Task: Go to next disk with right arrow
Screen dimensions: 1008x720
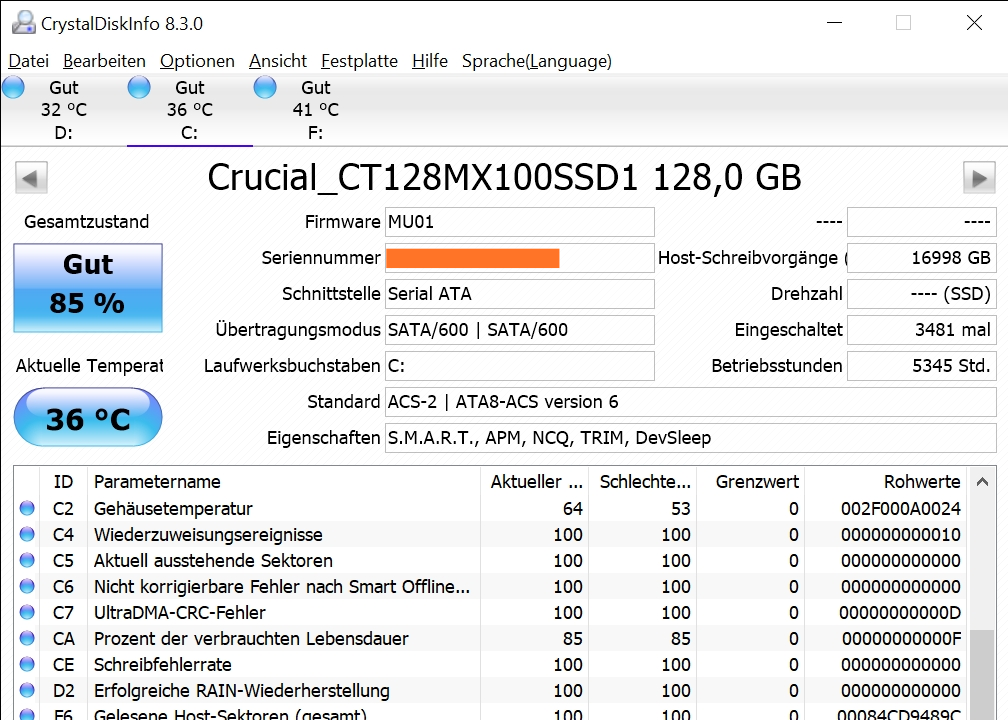Action: [x=979, y=177]
